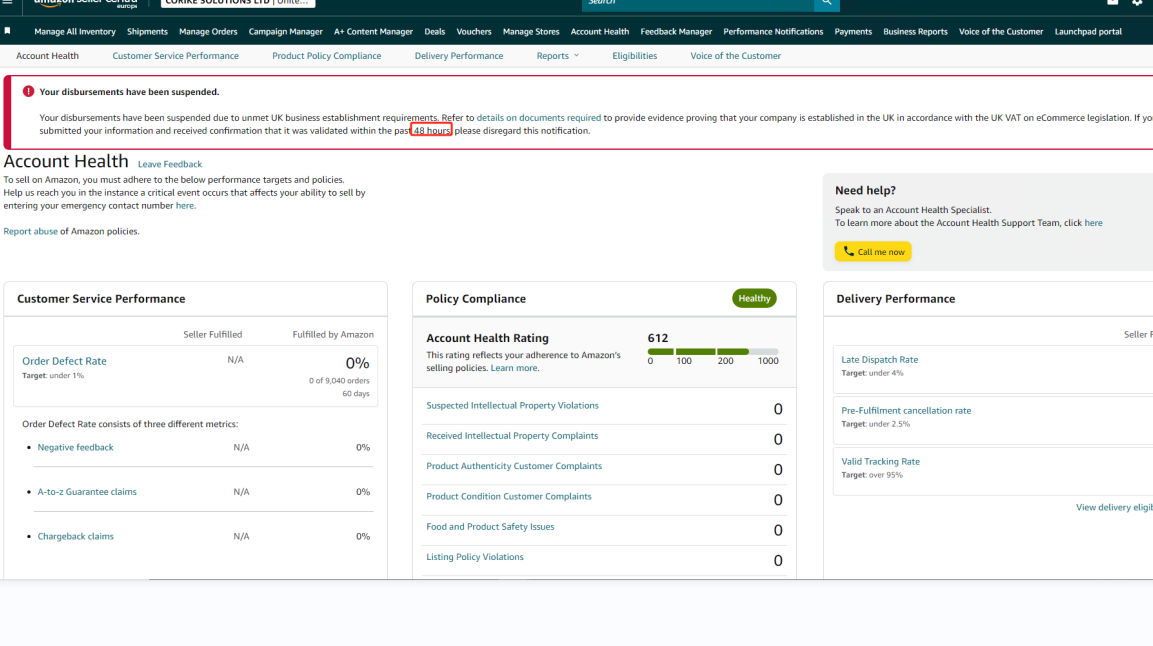1153x646 pixels.
Task: Open the Order Defect Rate link
Action: coord(64,361)
